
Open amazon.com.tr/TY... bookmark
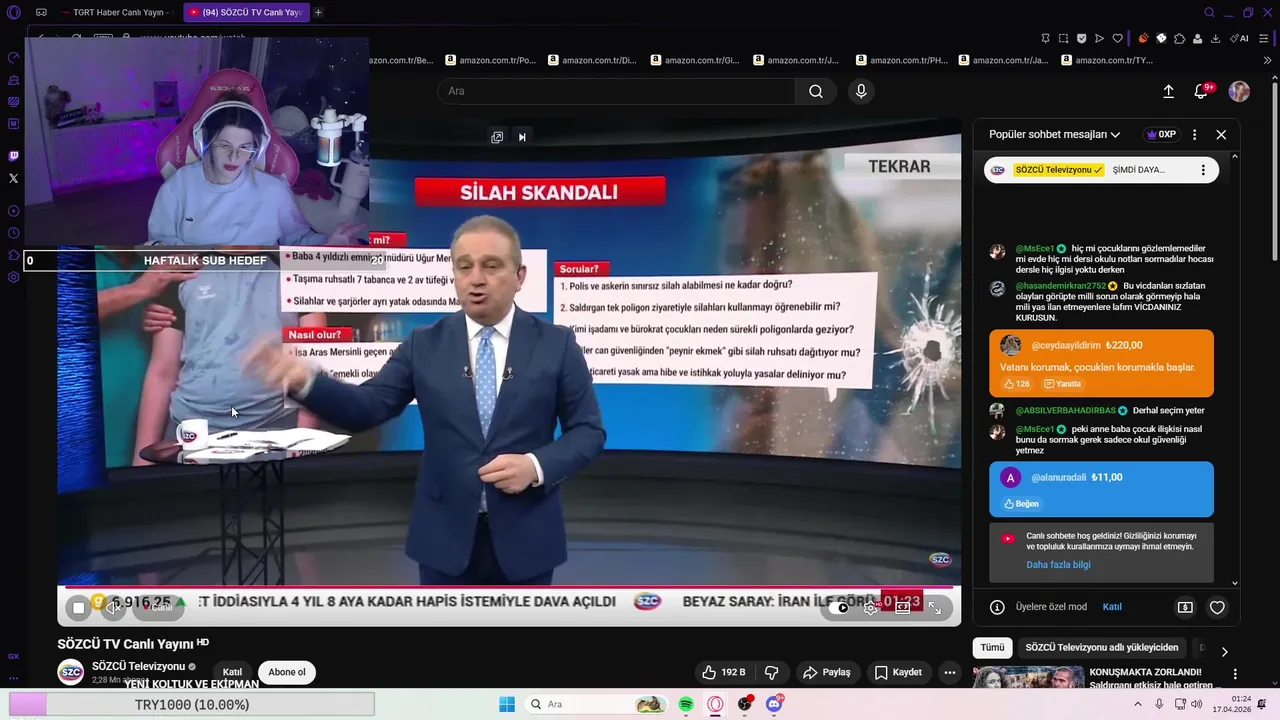pyautogui.click(x=1108, y=60)
